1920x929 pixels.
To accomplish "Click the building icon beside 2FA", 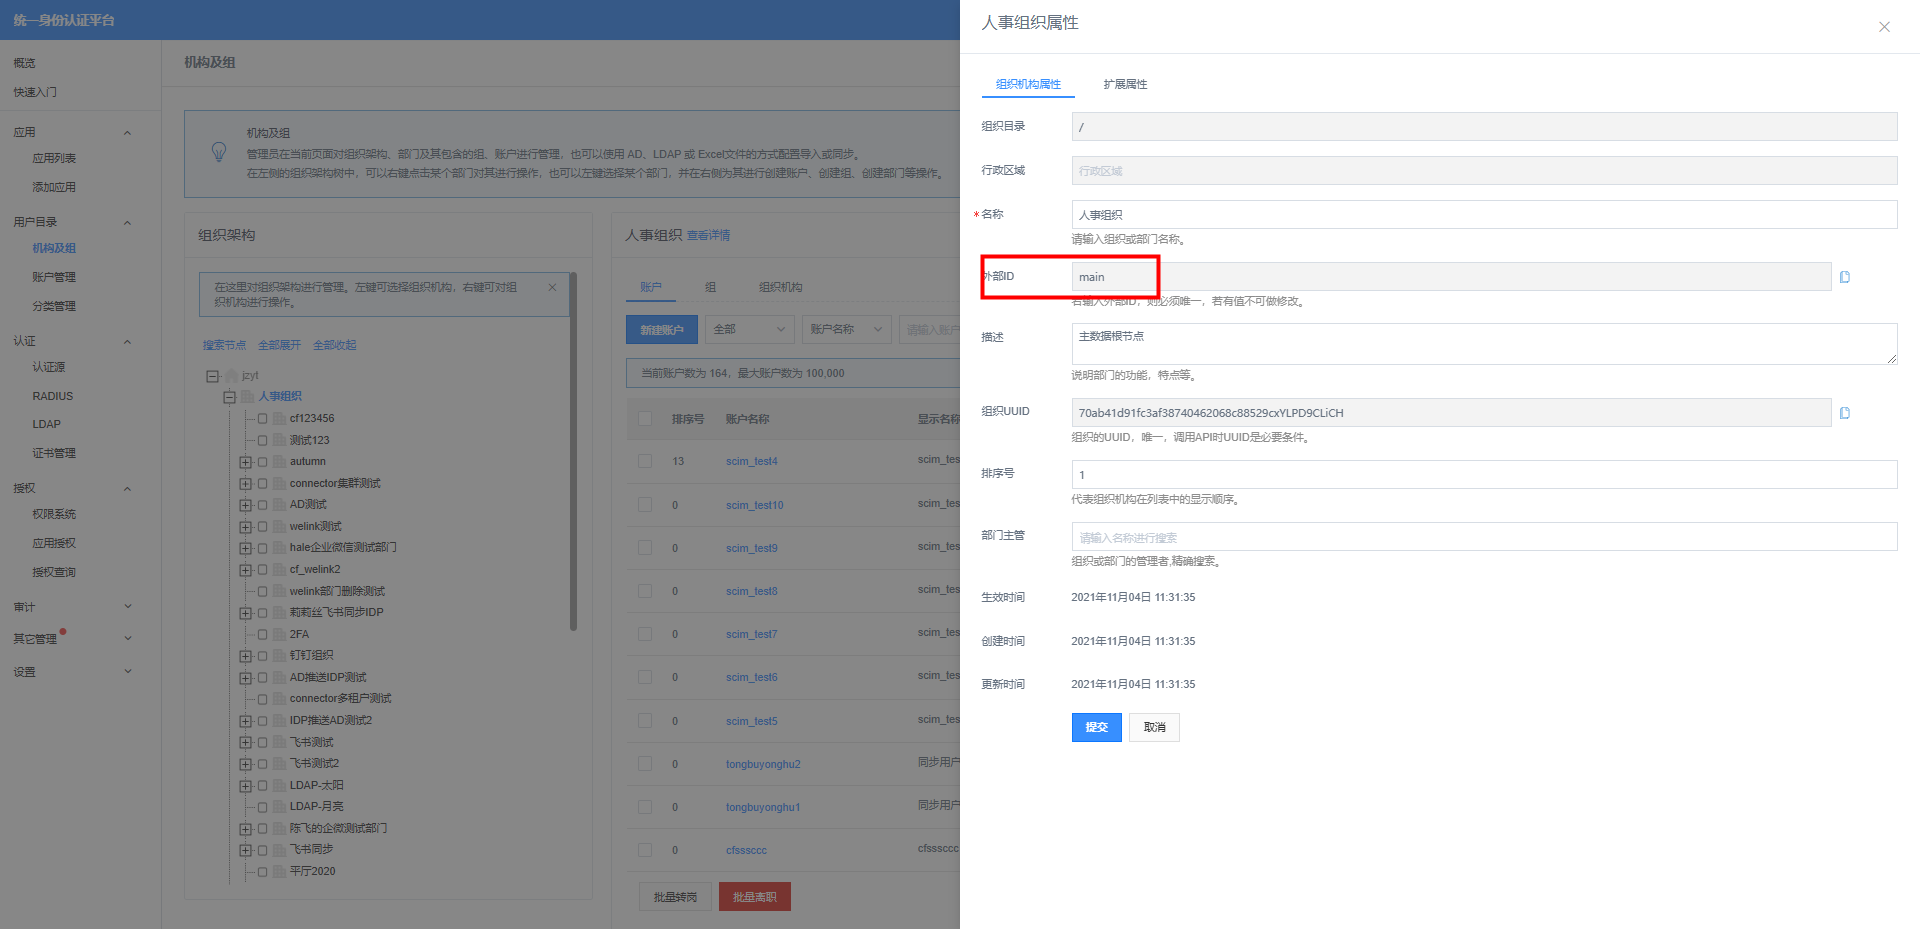I will click(279, 634).
